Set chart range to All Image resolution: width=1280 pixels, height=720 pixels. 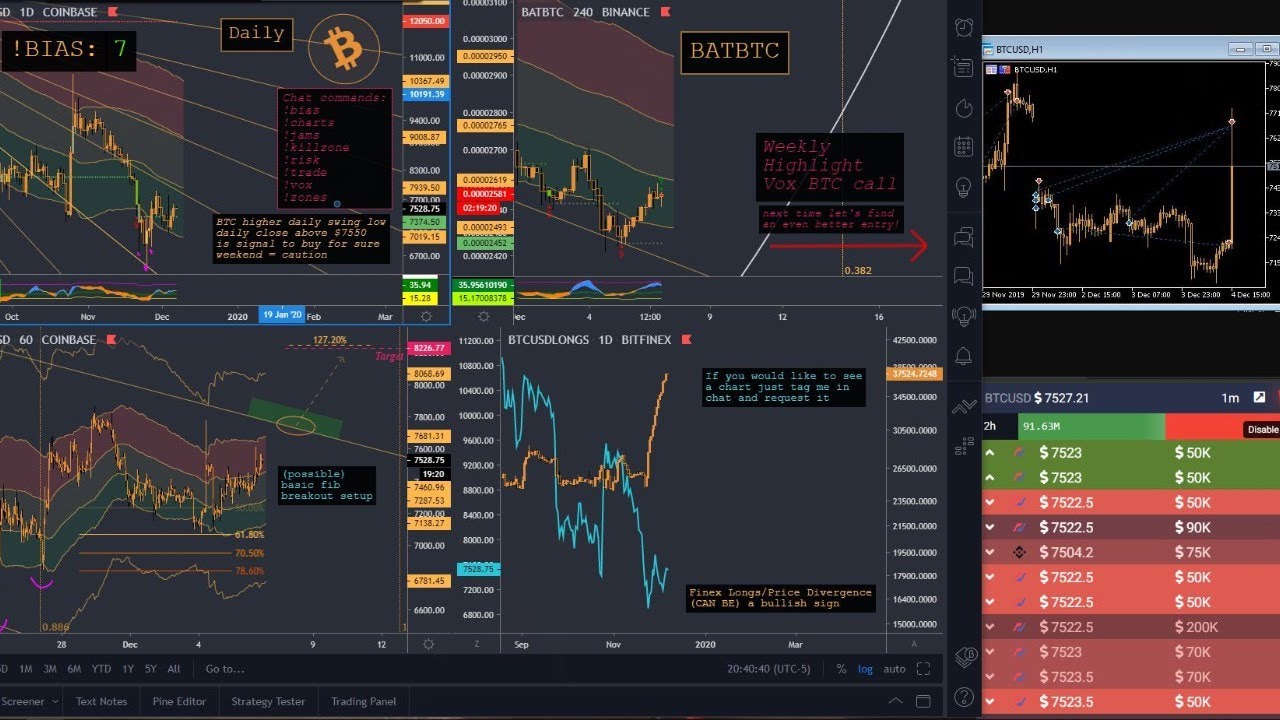pos(174,669)
